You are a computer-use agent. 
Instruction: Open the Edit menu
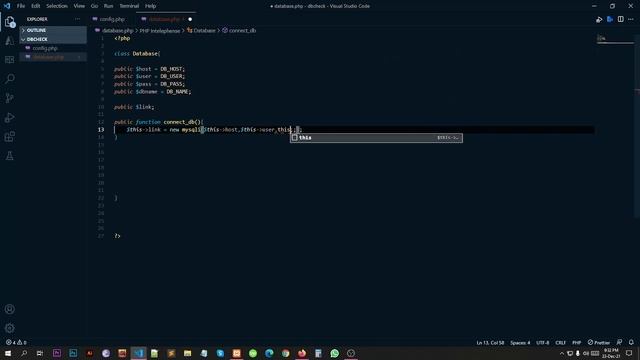tap(36, 6)
